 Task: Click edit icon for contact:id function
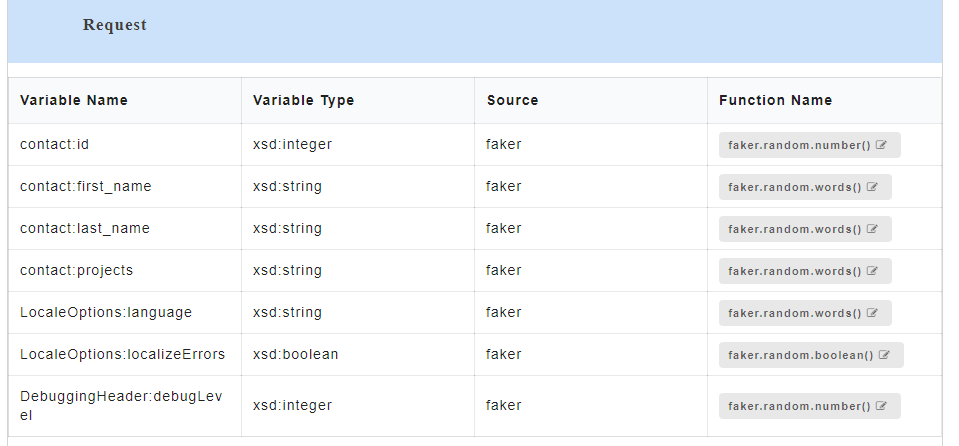(881, 145)
